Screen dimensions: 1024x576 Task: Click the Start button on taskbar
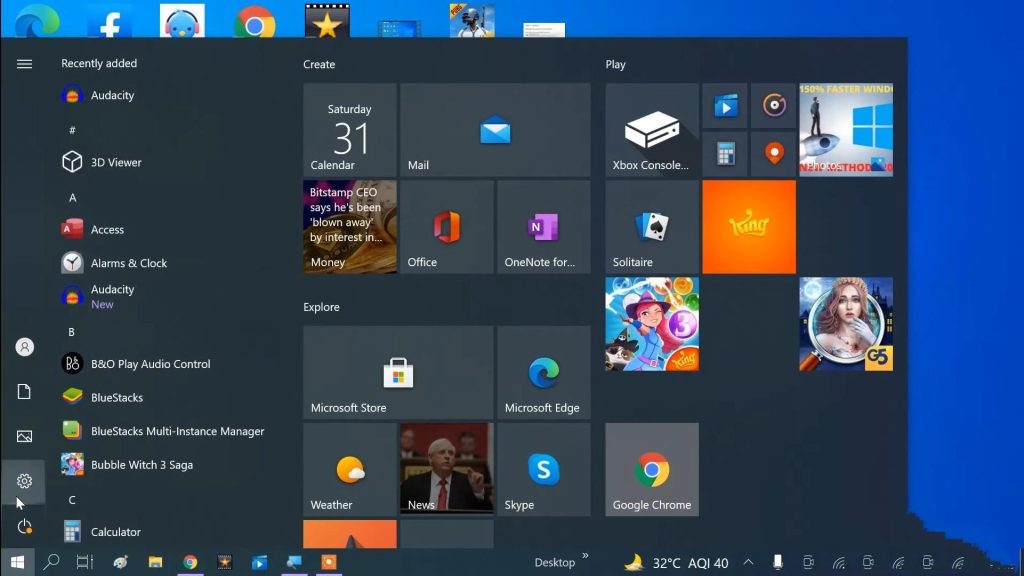[18, 562]
